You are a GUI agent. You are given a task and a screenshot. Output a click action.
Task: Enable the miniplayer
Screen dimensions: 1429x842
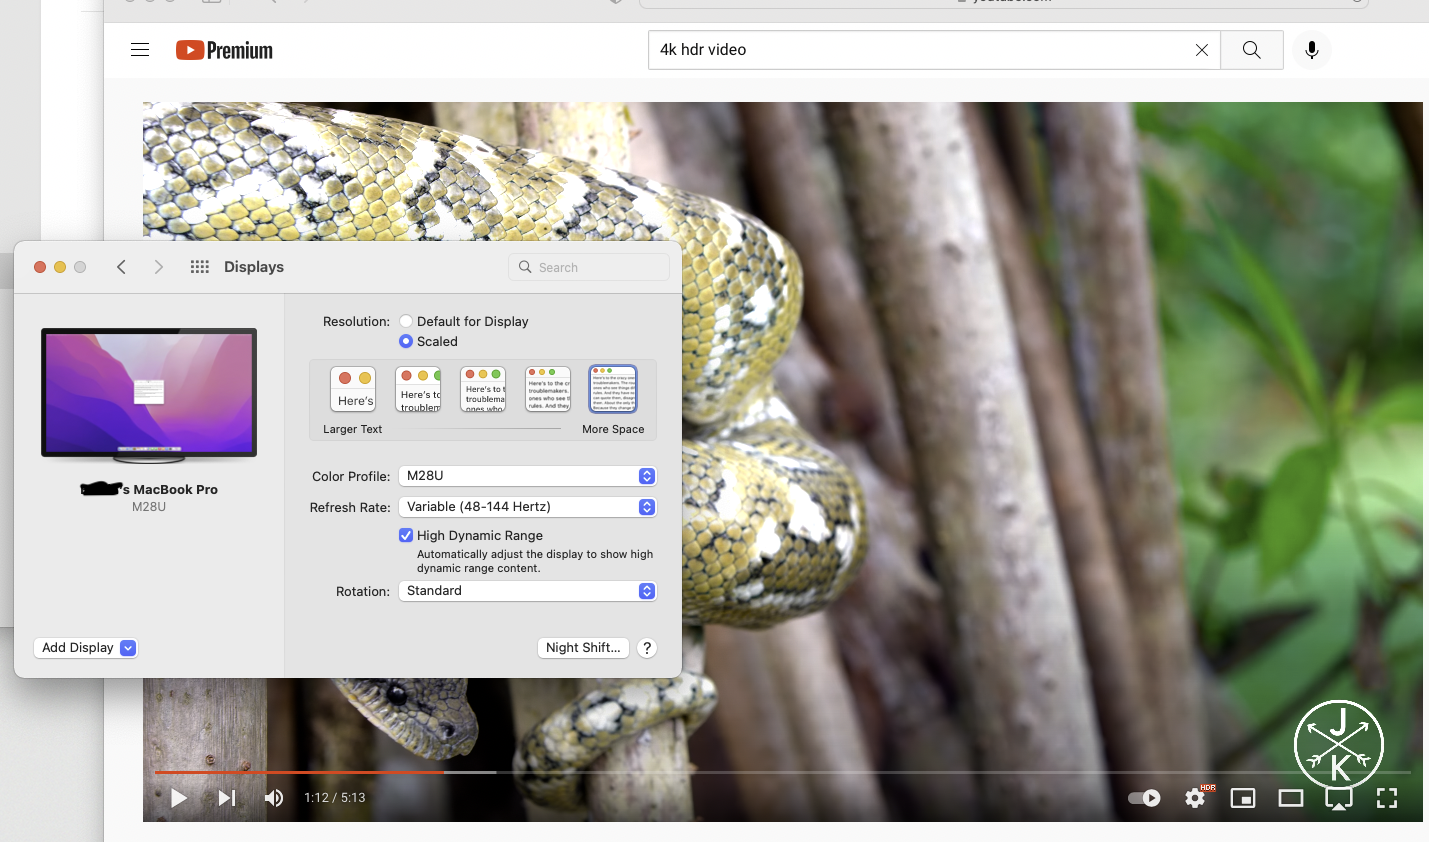click(x=1243, y=798)
